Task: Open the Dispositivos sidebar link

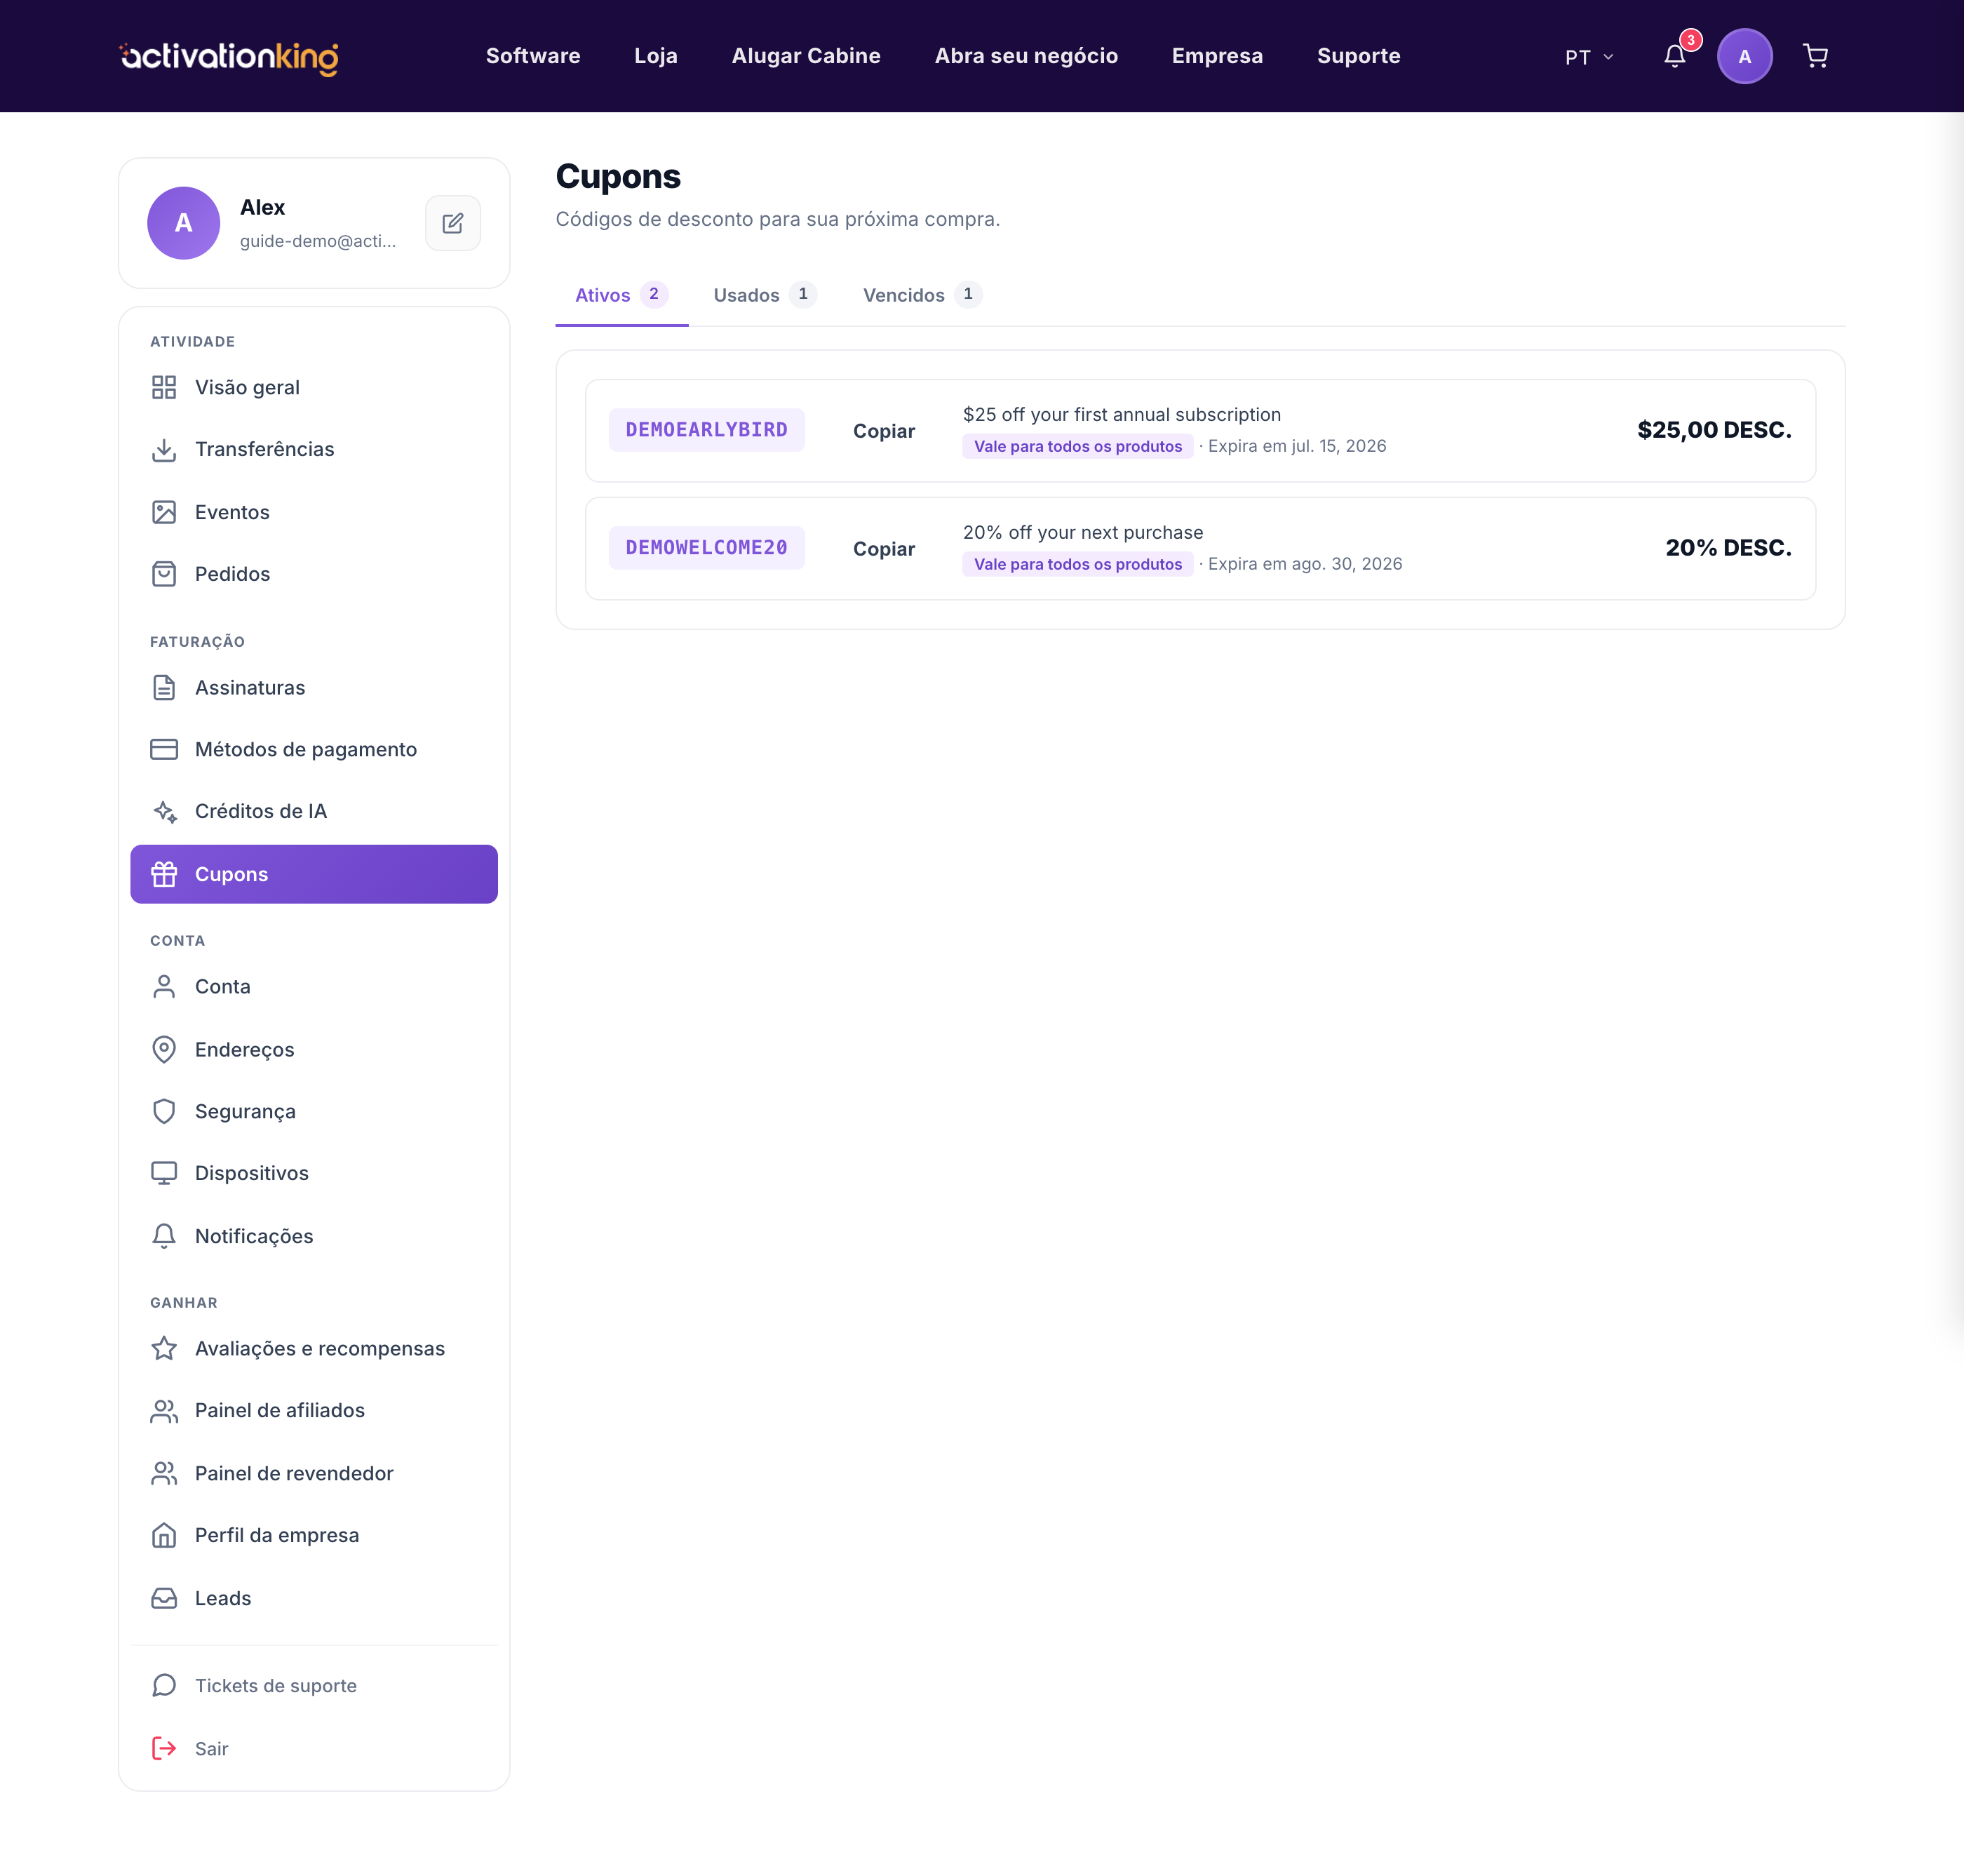Action: tap(314, 1173)
